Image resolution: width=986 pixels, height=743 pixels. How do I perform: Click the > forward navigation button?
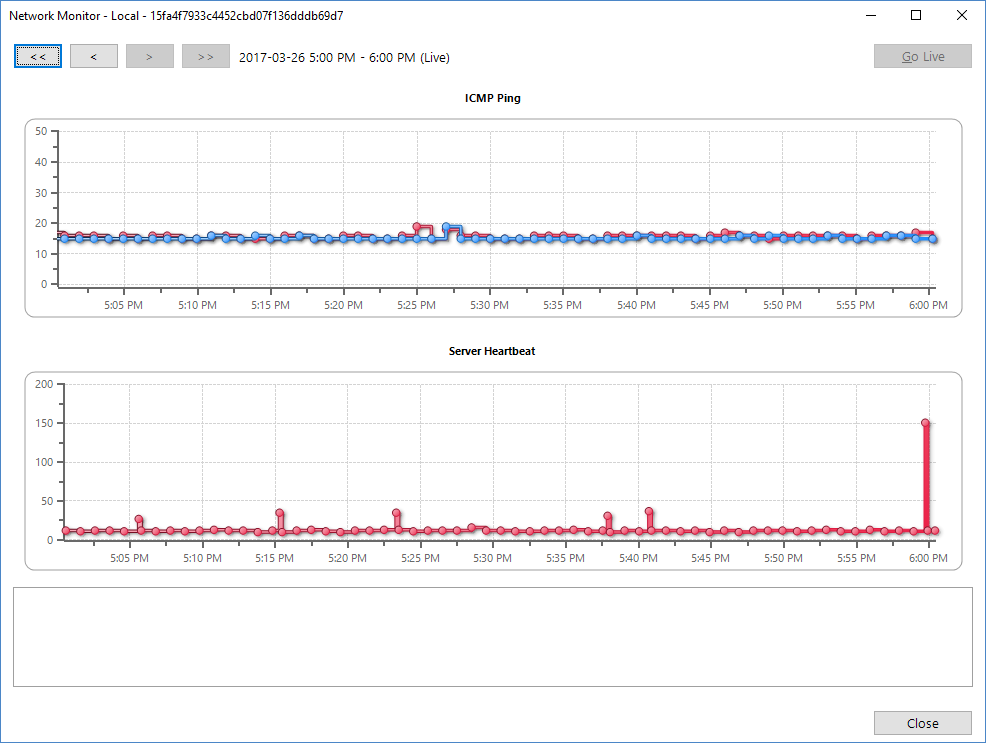point(150,57)
